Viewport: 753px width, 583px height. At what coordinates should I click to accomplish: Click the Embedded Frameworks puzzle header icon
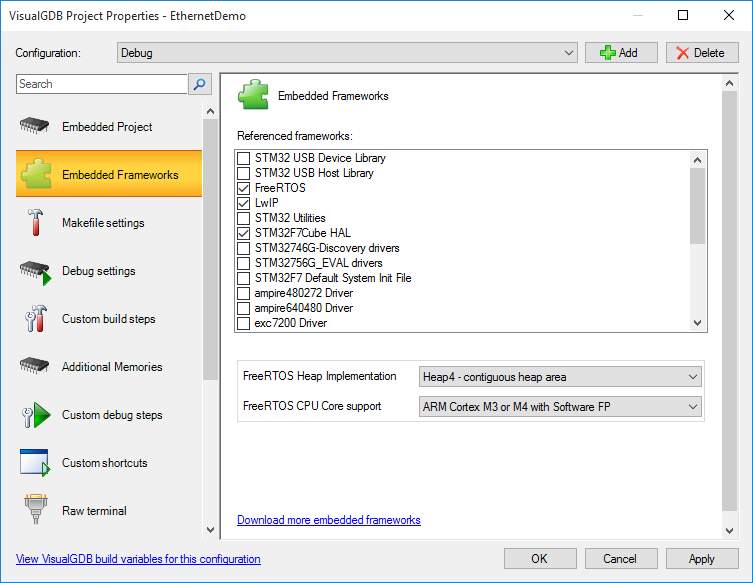(x=253, y=95)
